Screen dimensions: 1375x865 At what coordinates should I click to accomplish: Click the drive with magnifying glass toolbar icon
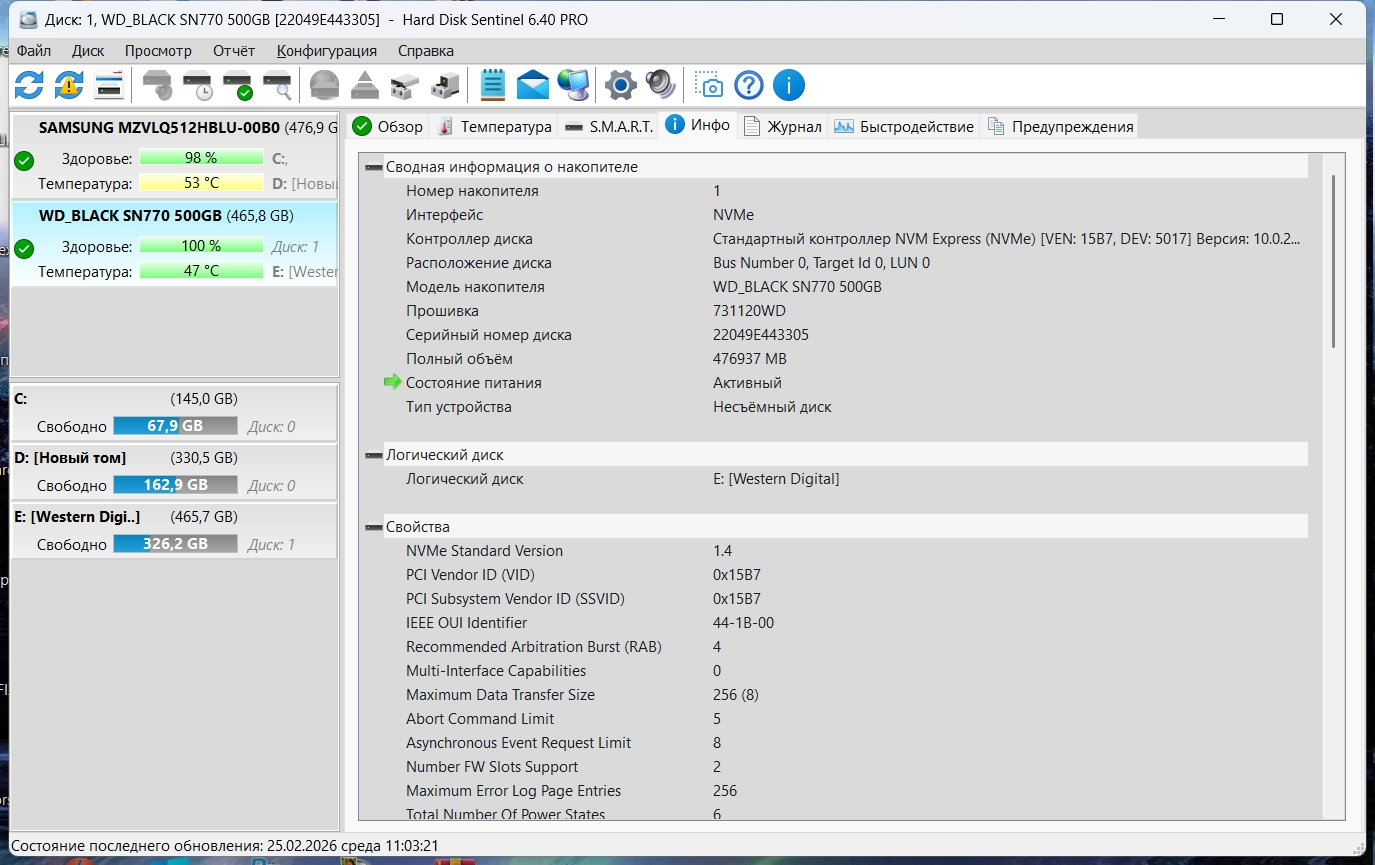277,85
